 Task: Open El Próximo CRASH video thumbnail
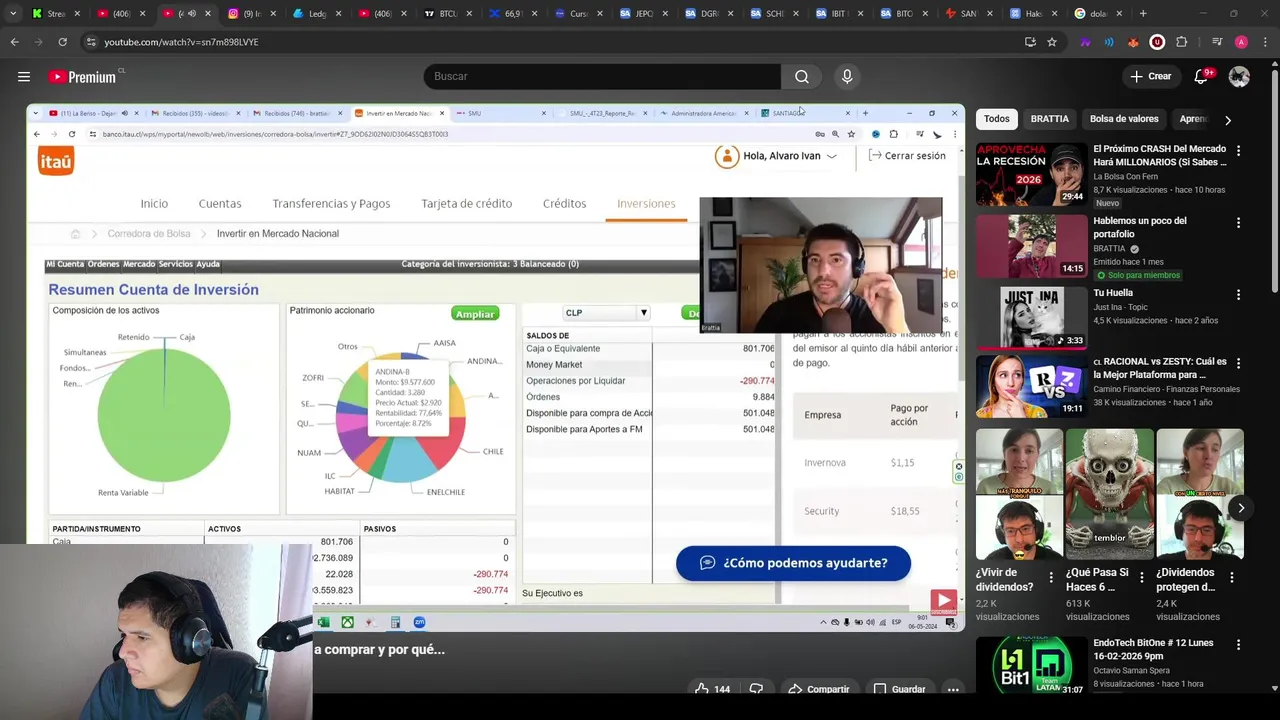pos(1031,174)
